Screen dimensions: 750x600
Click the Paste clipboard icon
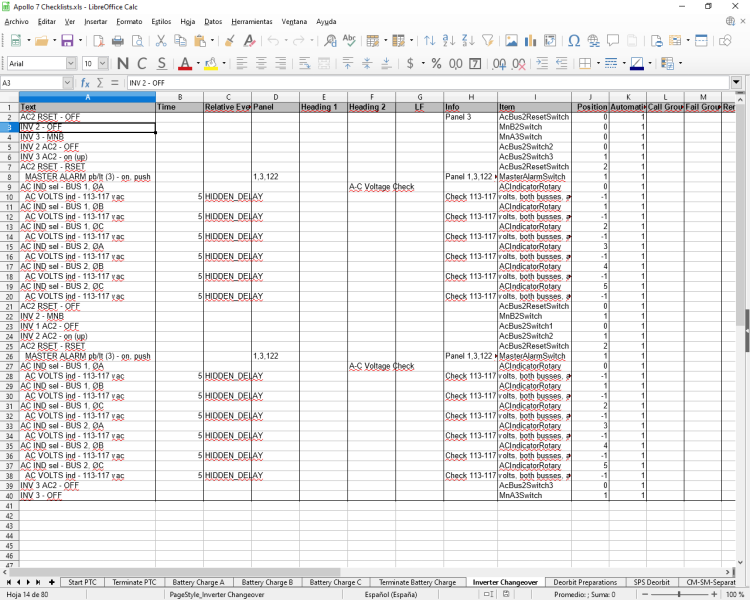[200, 41]
